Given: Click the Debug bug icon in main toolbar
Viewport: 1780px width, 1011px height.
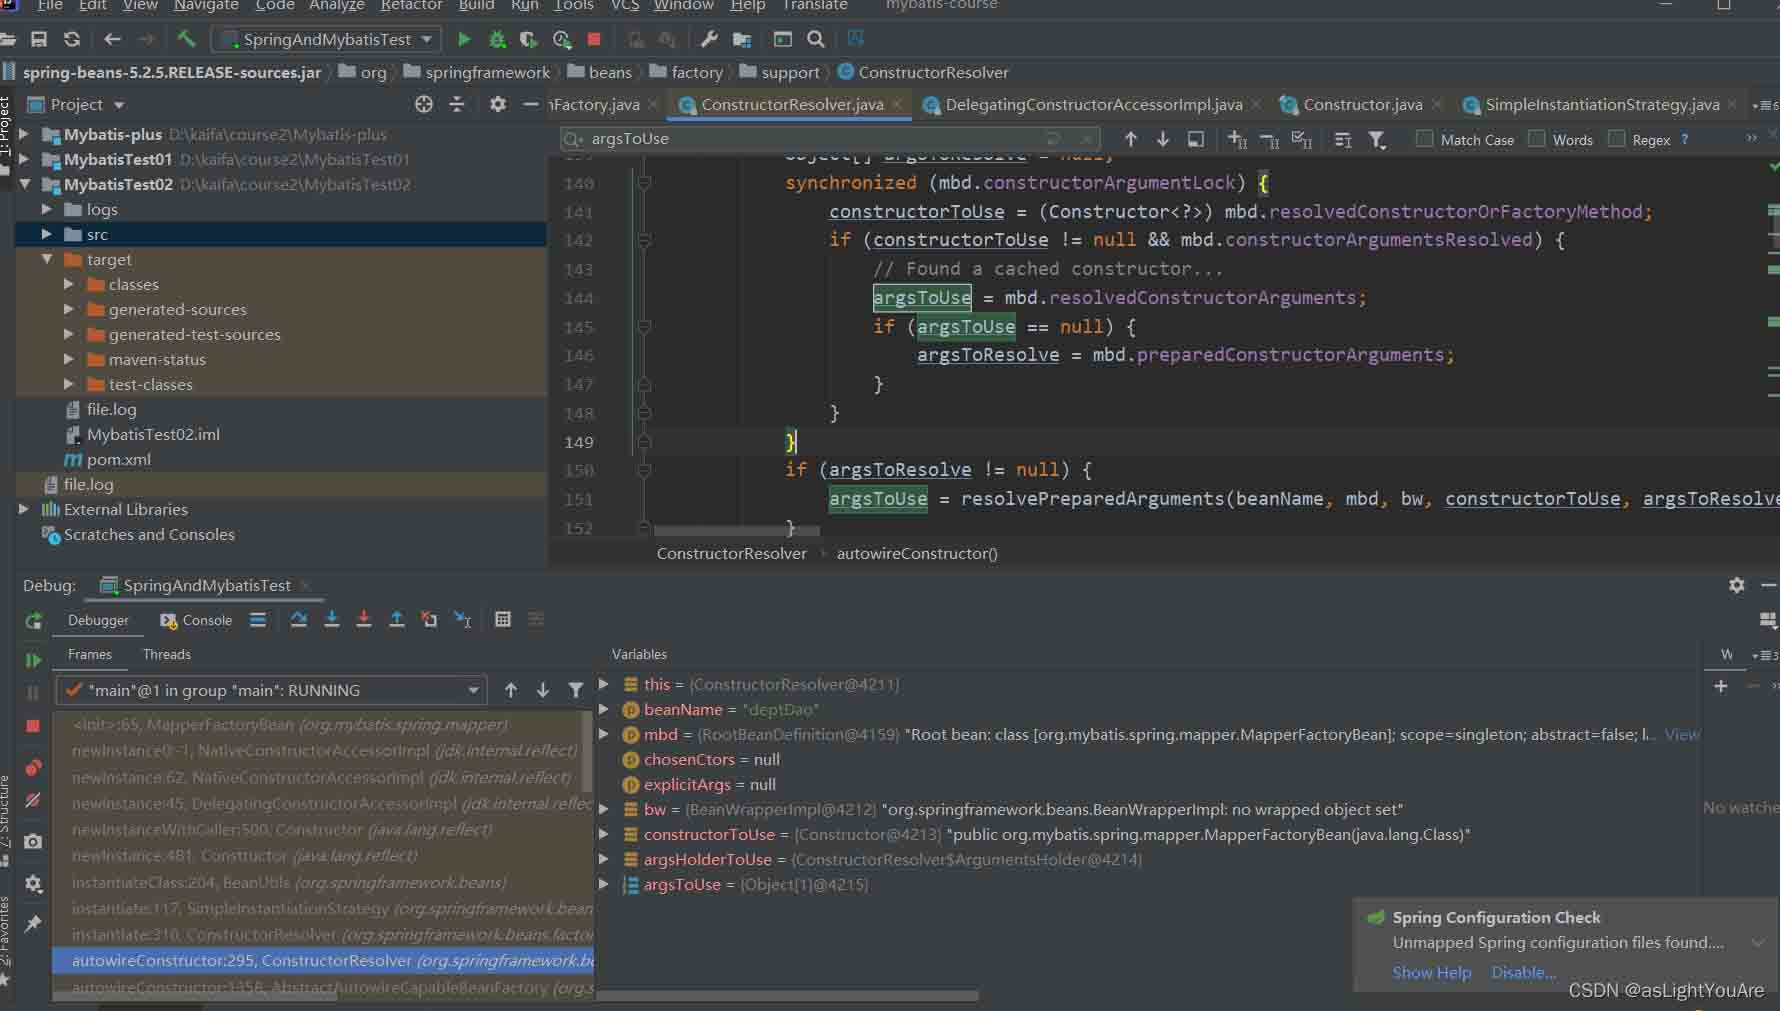Looking at the screenshot, I should (497, 39).
